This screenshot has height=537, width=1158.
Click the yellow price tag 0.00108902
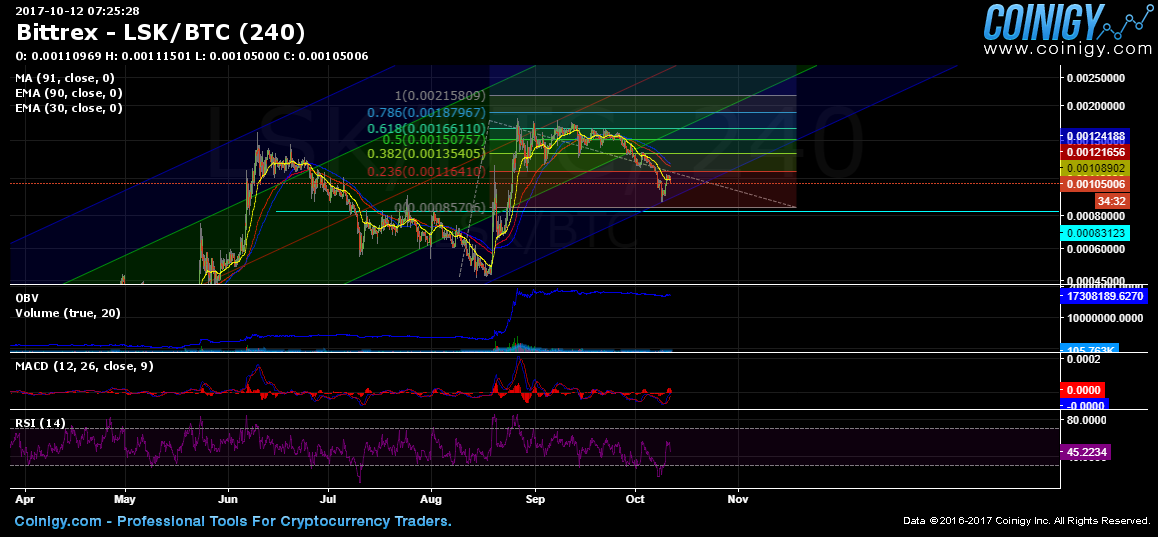pos(1094,168)
